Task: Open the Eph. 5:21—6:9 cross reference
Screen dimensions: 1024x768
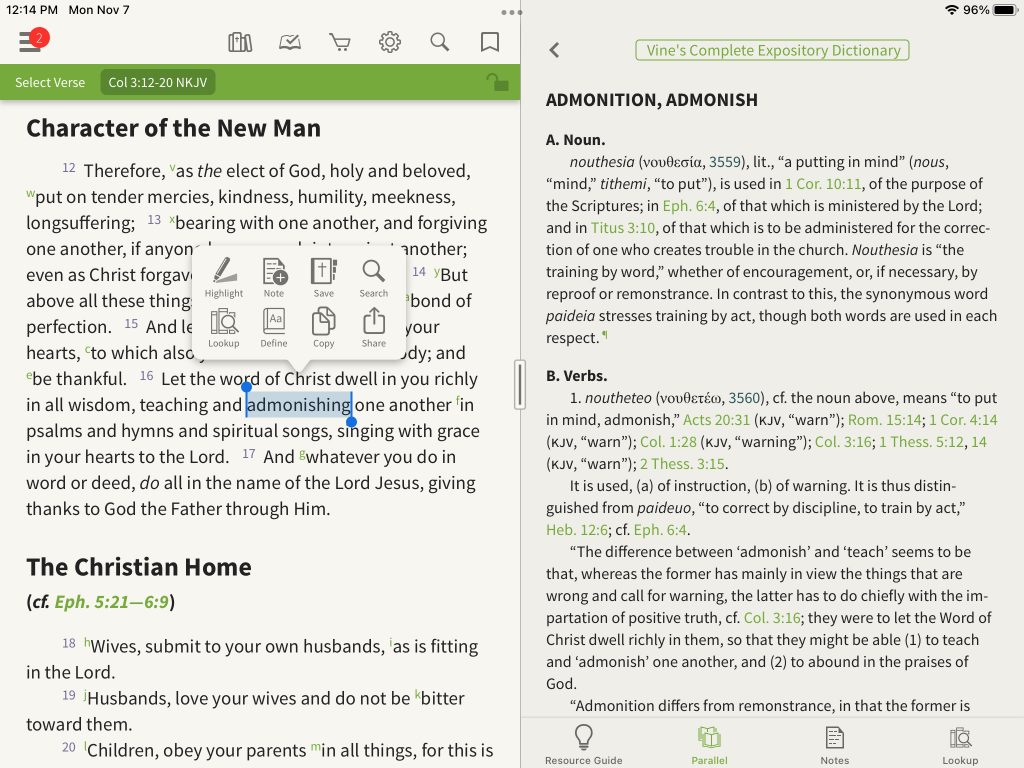Action: coord(112,601)
